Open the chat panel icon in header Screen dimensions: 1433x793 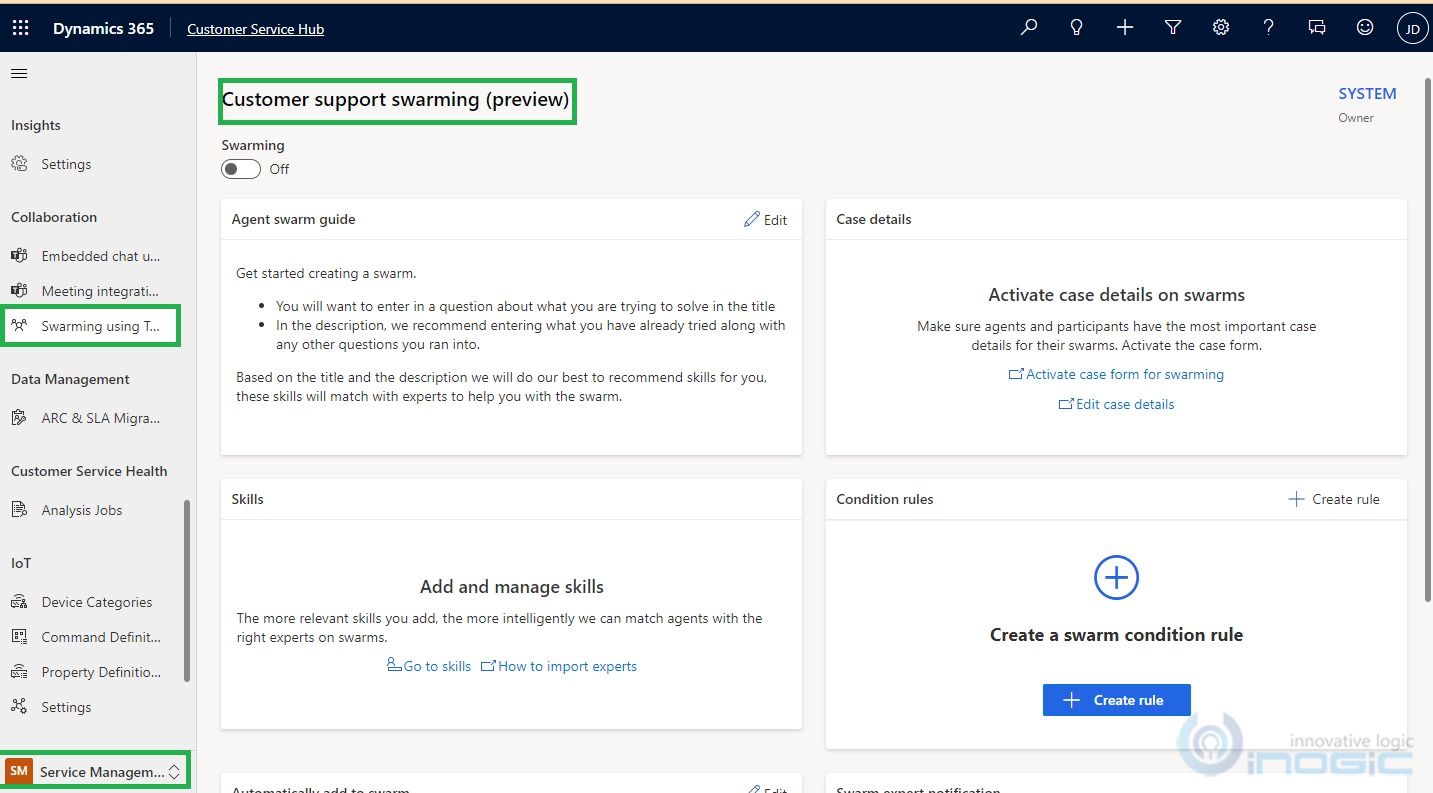pyautogui.click(x=1317, y=28)
